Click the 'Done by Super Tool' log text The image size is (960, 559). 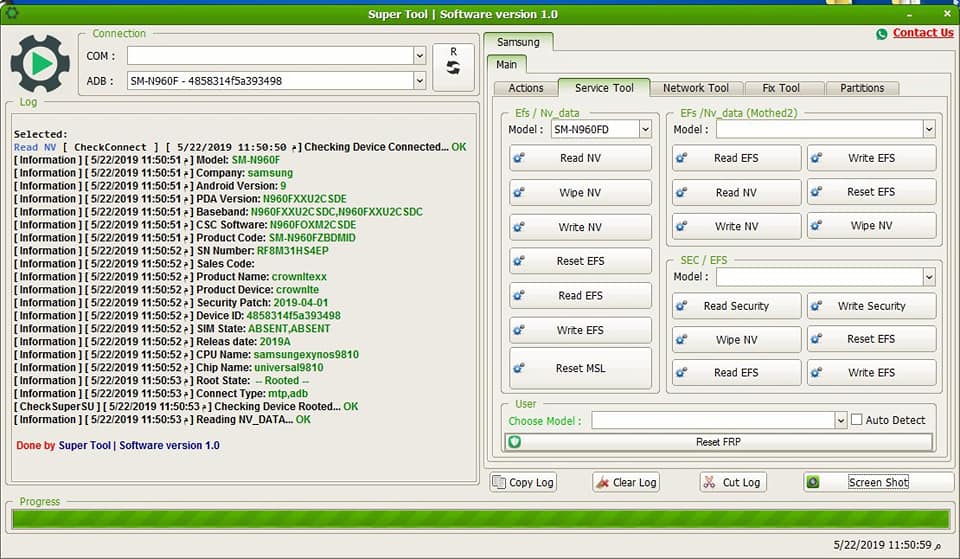118,445
